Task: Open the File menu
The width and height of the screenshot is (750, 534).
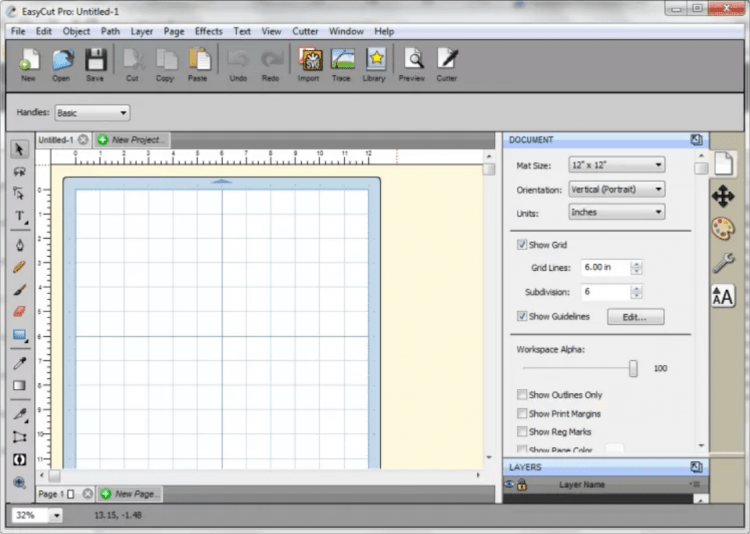Action: 18,32
